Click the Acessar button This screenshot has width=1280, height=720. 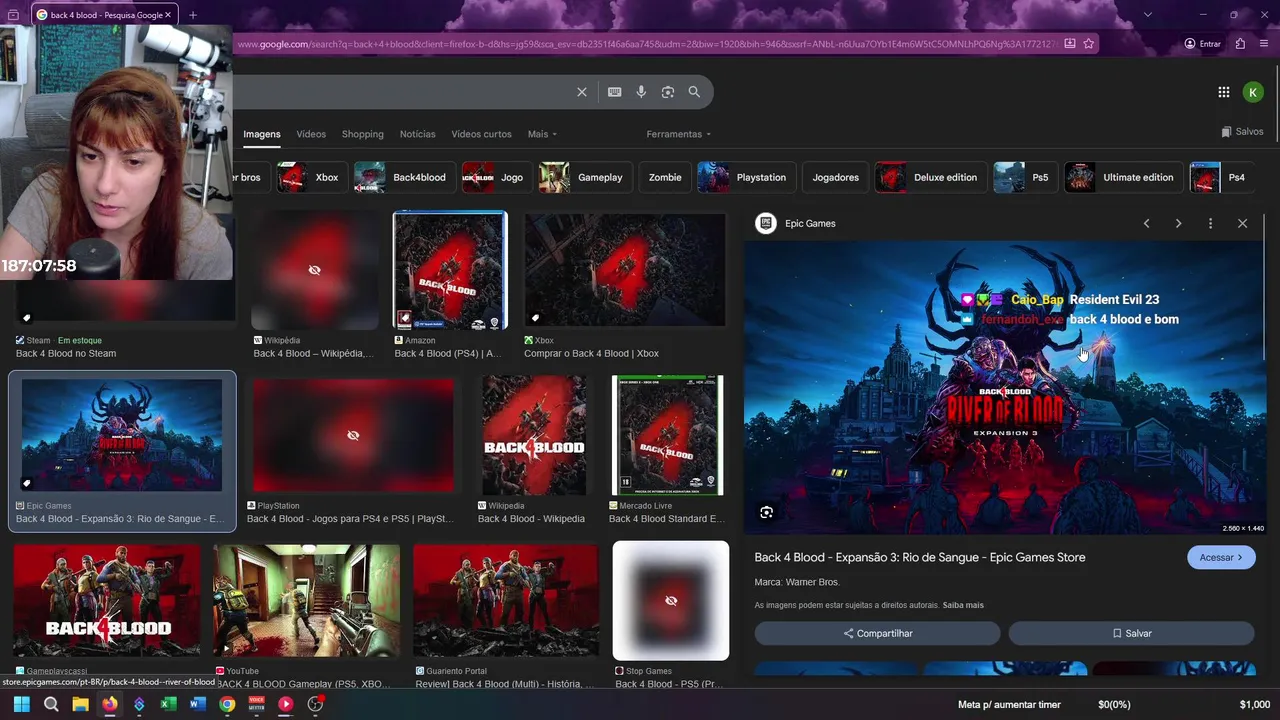1221,558
